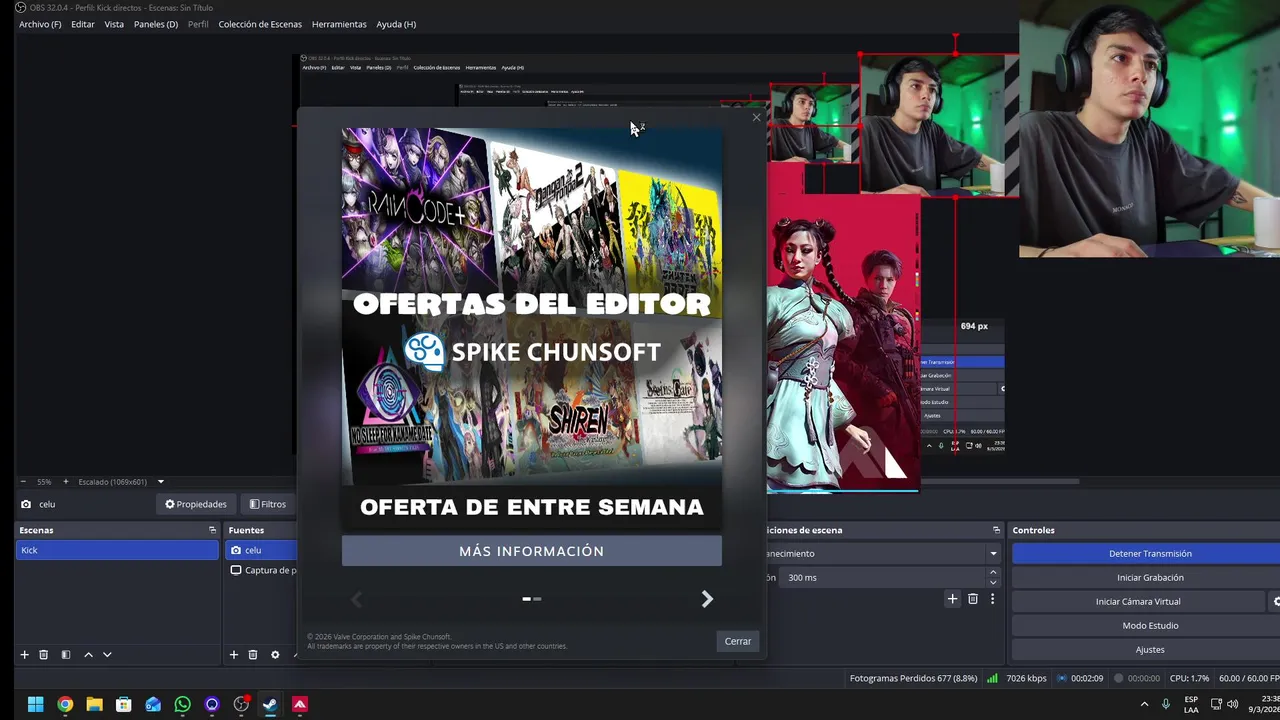
Task: Open transition options three-dot menu
Action: (992, 599)
